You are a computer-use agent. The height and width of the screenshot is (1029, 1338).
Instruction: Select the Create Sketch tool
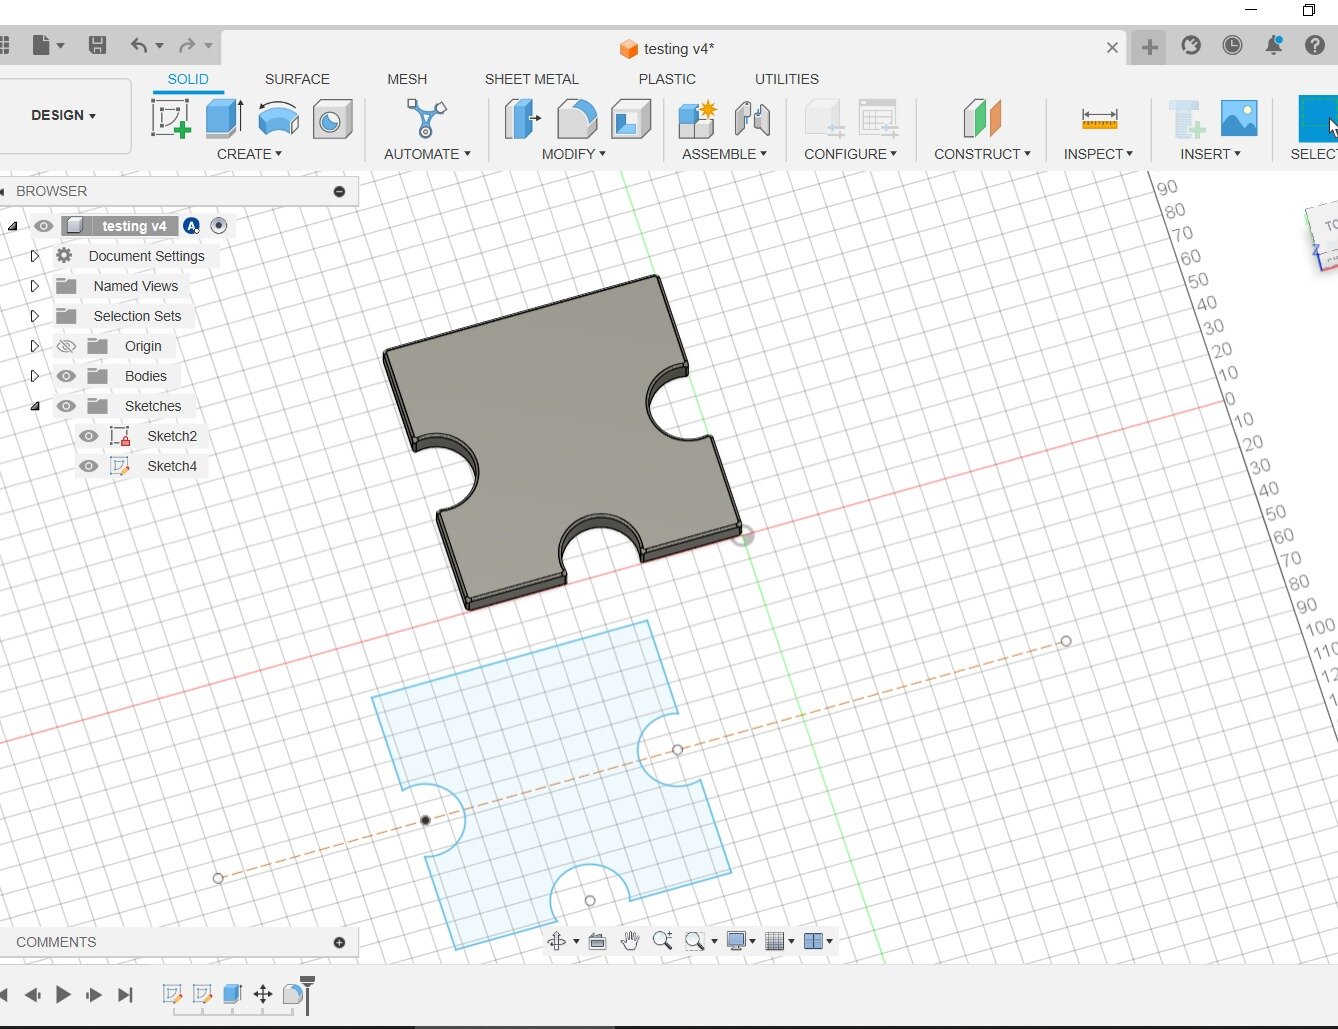pos(171,119)
